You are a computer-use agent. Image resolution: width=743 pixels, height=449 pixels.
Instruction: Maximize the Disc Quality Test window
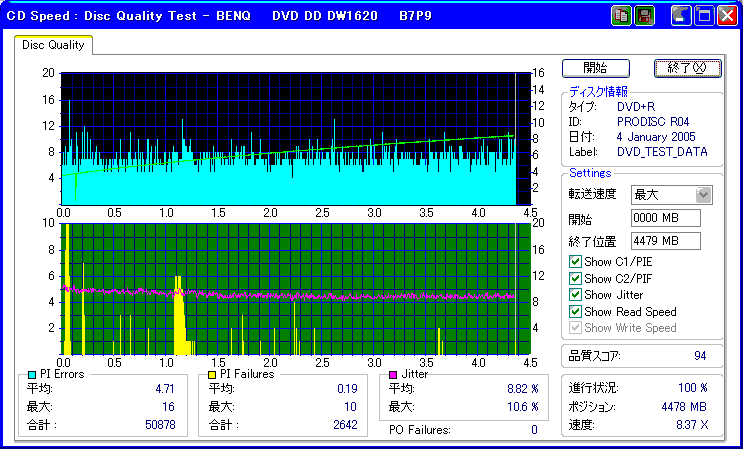point(704,16)
